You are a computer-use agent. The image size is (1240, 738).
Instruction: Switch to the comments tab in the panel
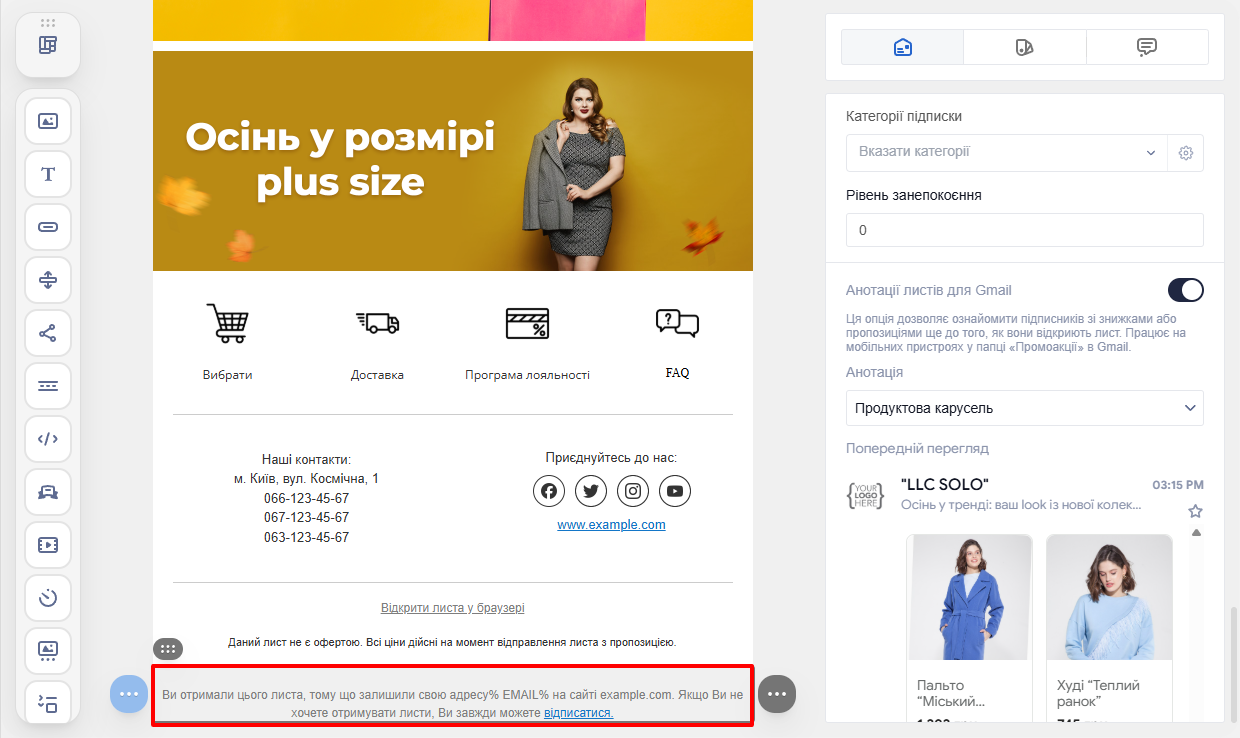[1147, 47]
